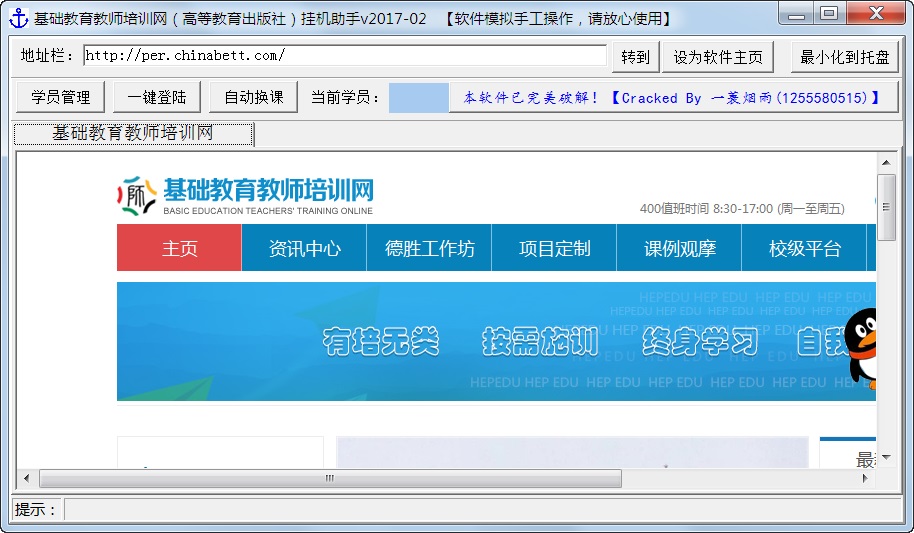Click the anchor app icon in title bar
This screenshot has width=914, height=533.
coord(19,18)
